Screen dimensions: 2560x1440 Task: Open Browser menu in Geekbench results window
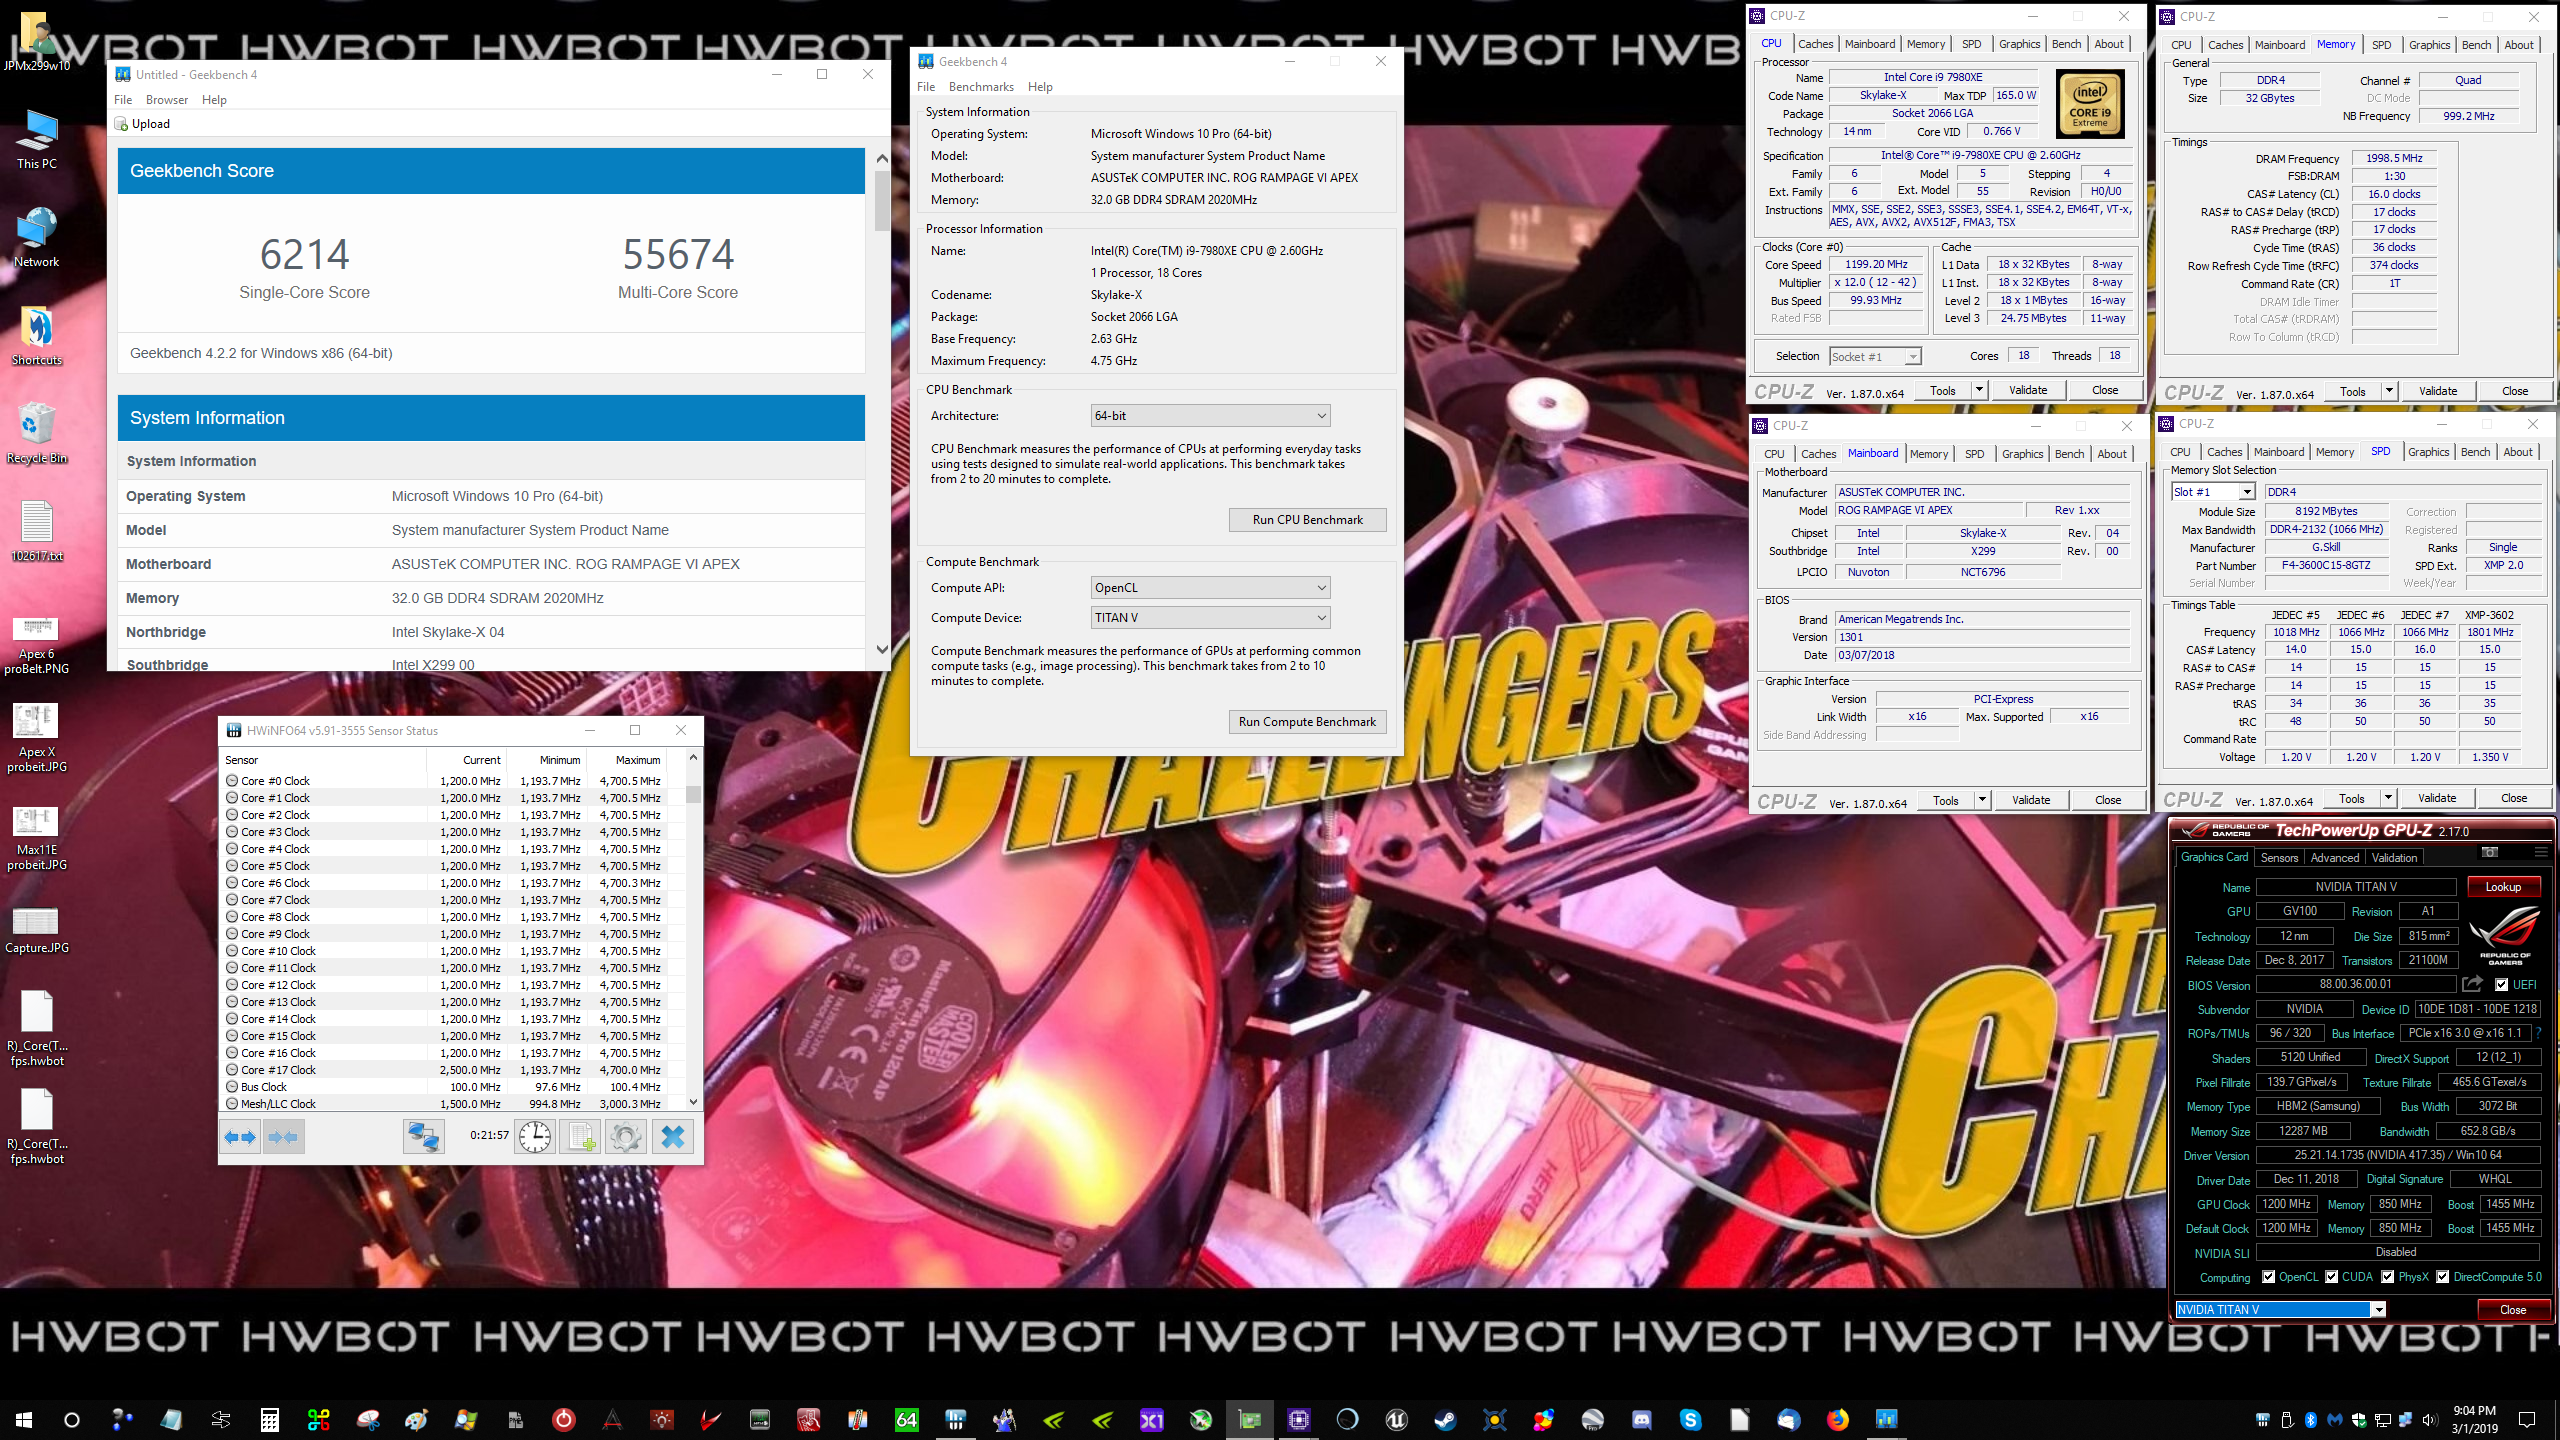pyautogui.click(x=167, y=100)
